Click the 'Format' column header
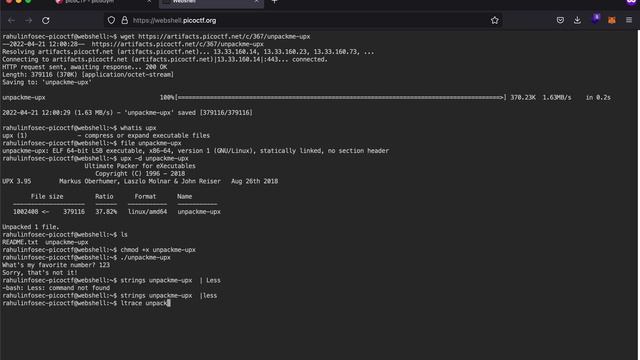This screenshot has height=360, width=640. (145, 196)
